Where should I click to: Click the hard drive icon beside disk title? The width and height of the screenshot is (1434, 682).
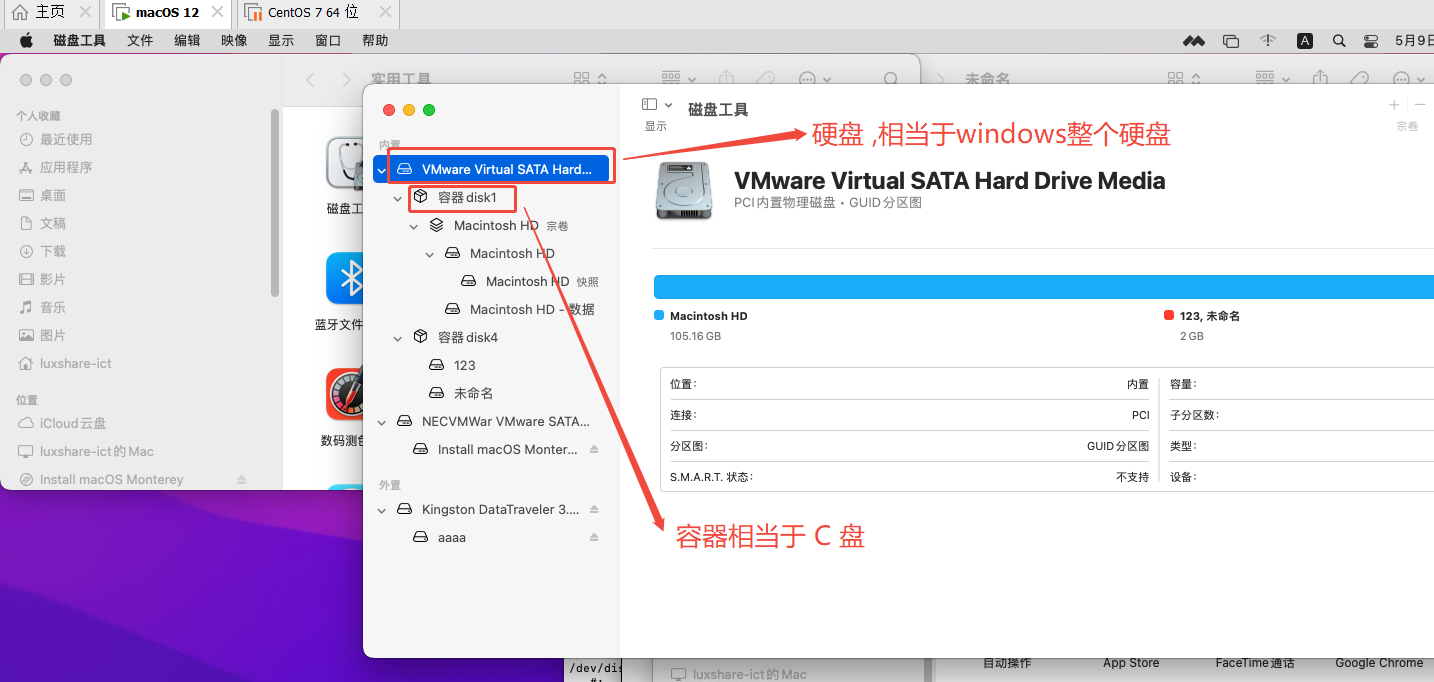(x=685, y=191)
